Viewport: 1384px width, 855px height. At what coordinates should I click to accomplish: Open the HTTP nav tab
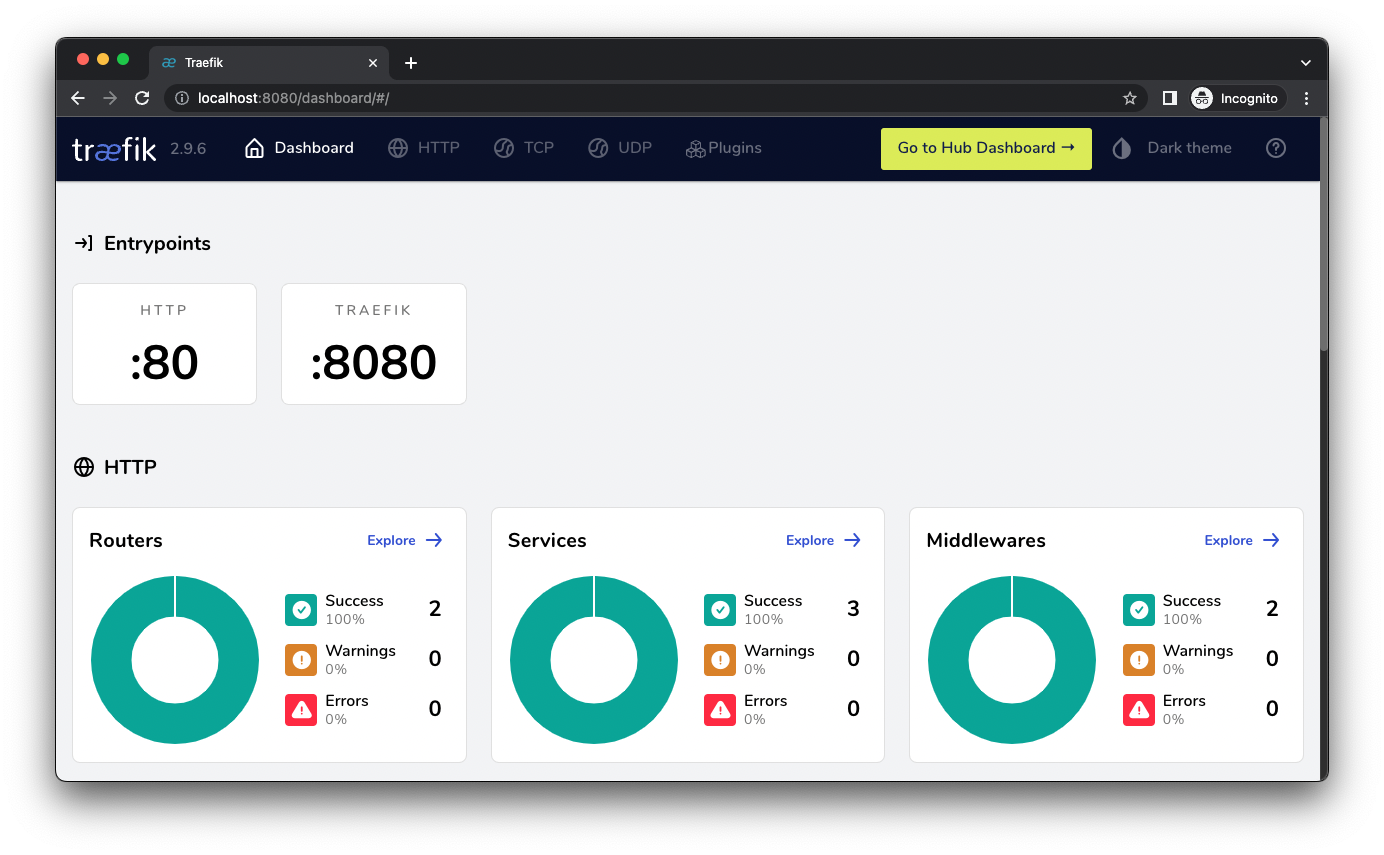click(x=424, y=148)
